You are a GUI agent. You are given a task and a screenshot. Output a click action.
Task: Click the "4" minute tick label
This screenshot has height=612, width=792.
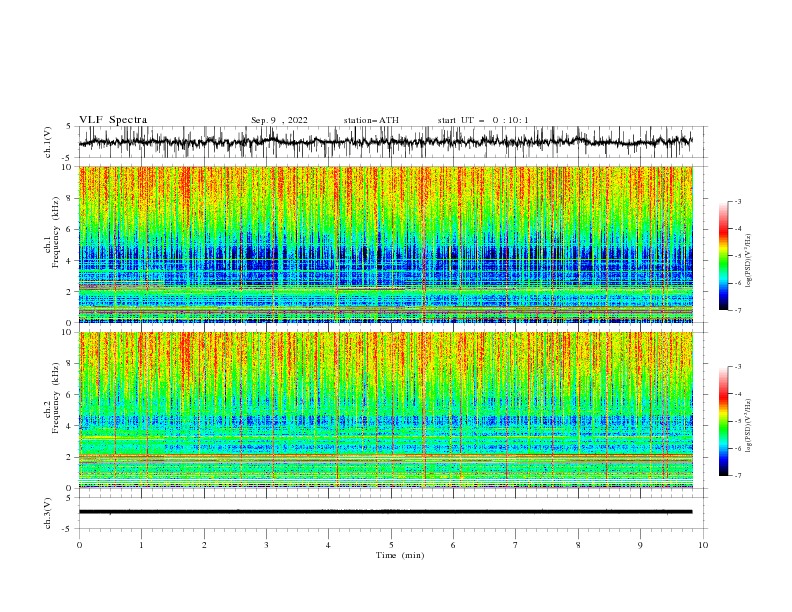[328, 545]
